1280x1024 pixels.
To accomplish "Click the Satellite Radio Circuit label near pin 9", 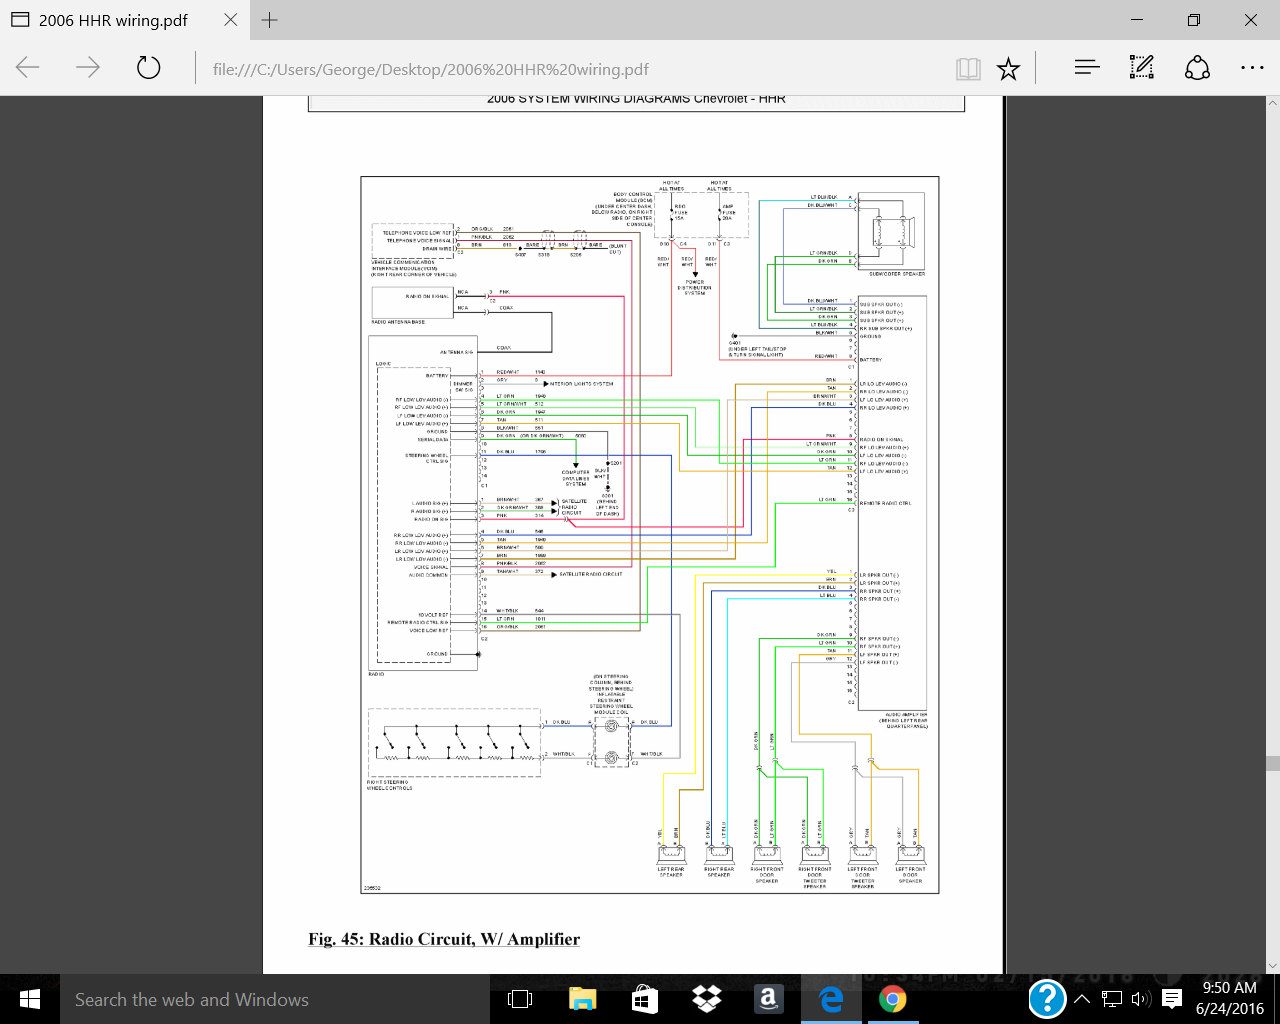I will click(x=591, y=574).
